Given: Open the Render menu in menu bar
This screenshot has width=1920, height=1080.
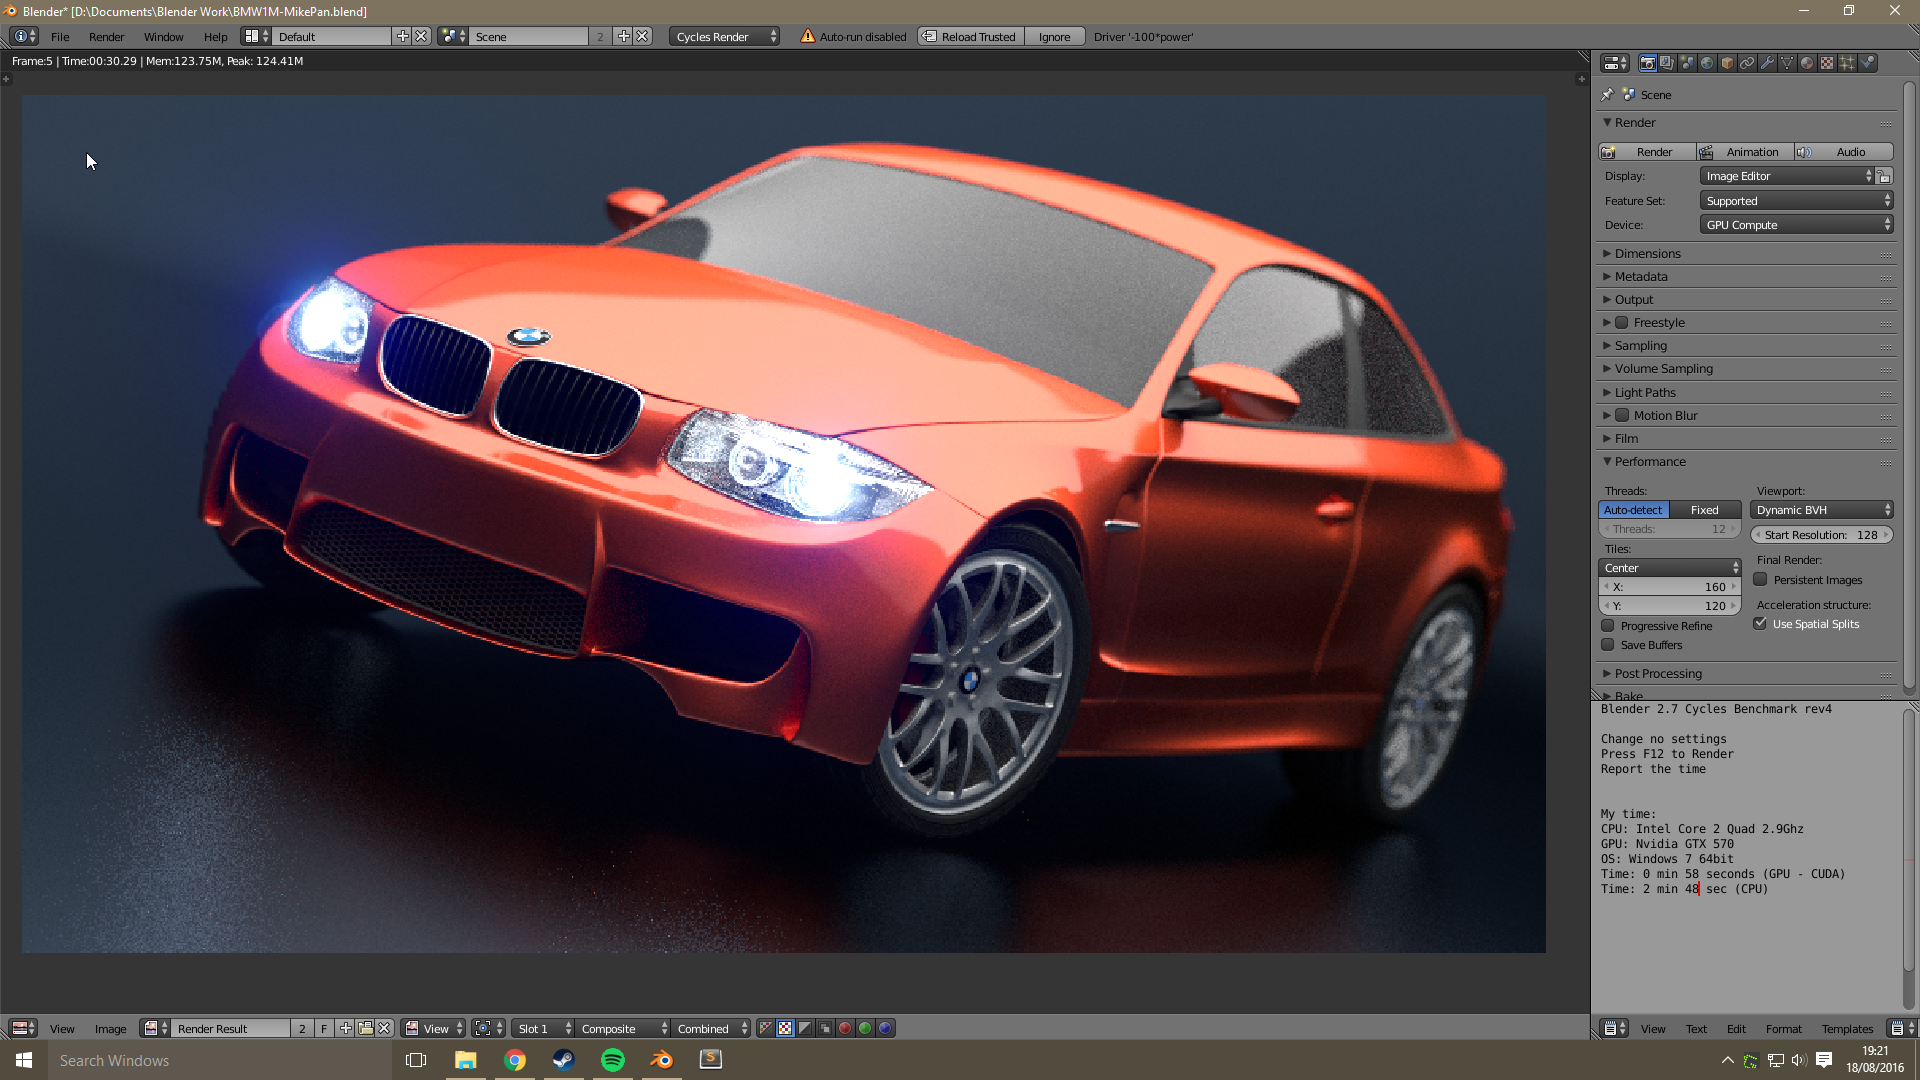Looking at the screenshot, I should [x=105, y=36].
